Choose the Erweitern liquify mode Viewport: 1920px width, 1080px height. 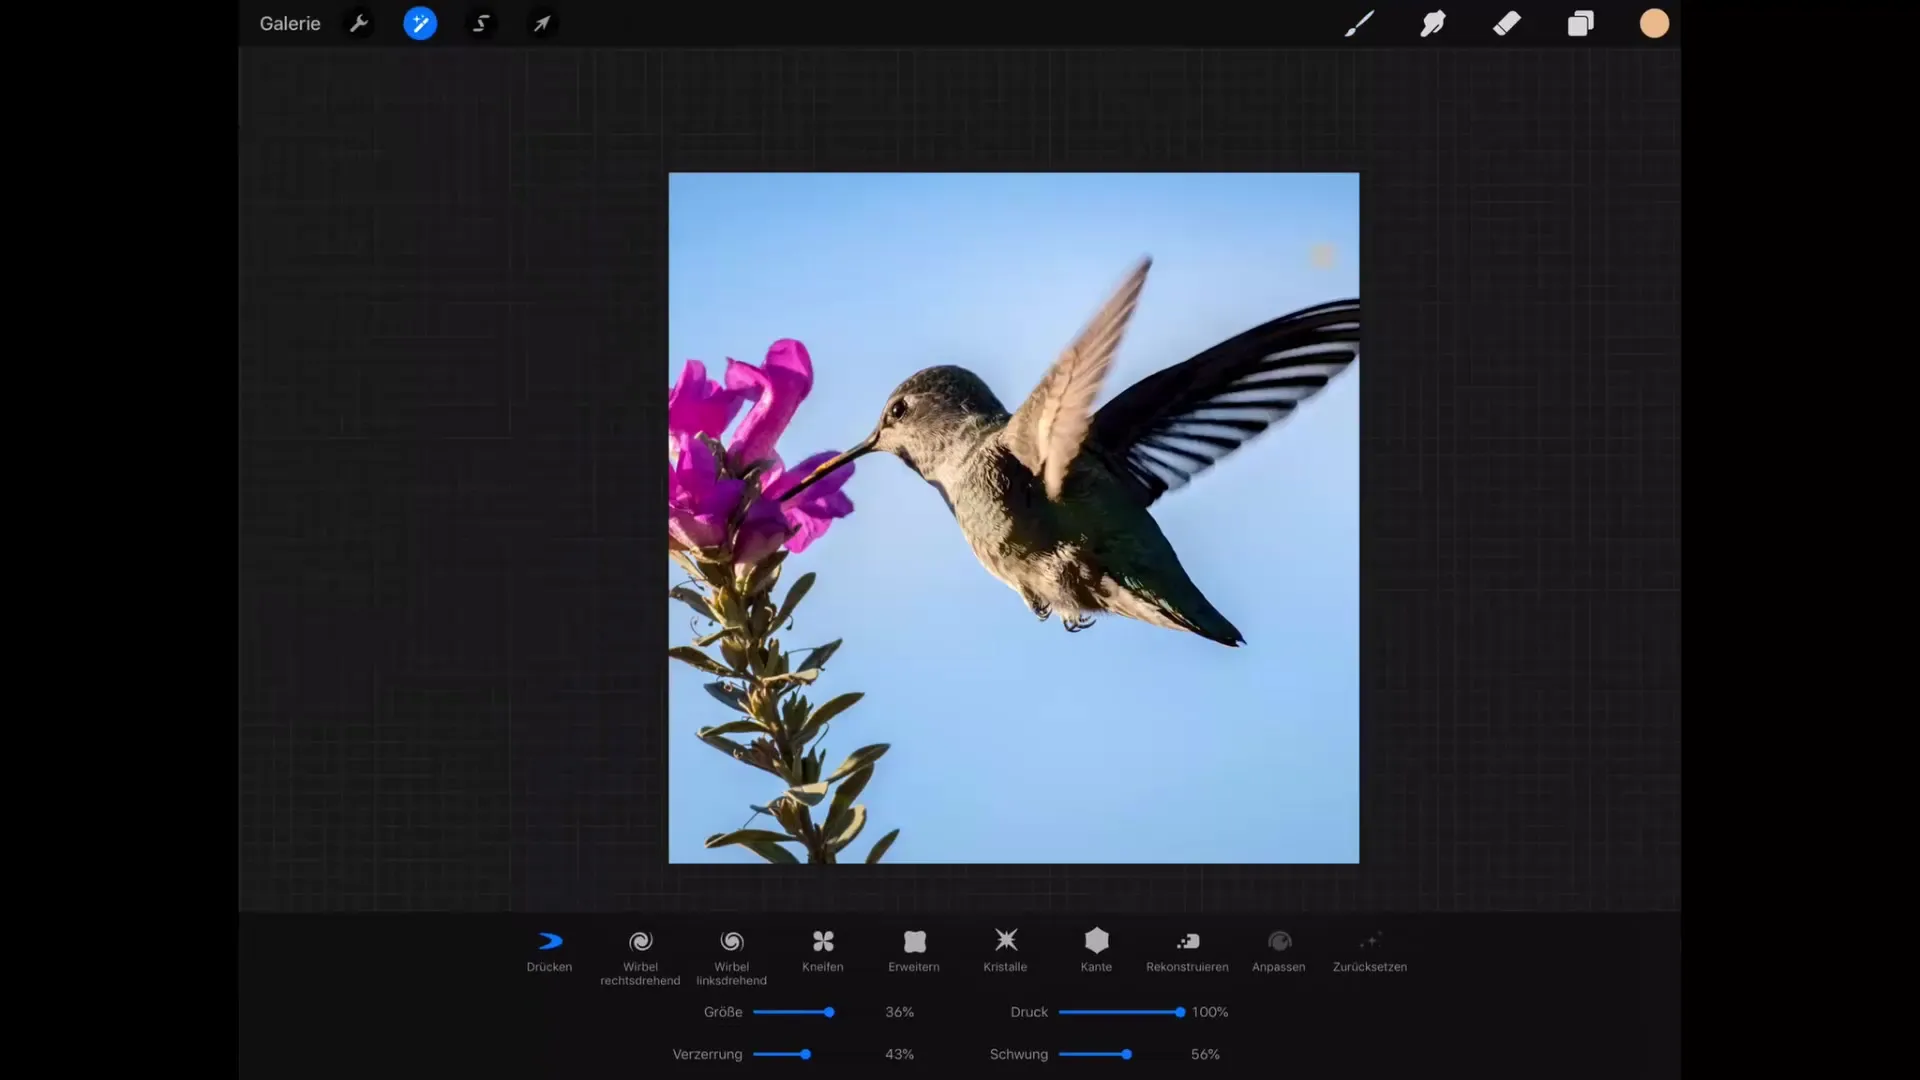point(914,952)
